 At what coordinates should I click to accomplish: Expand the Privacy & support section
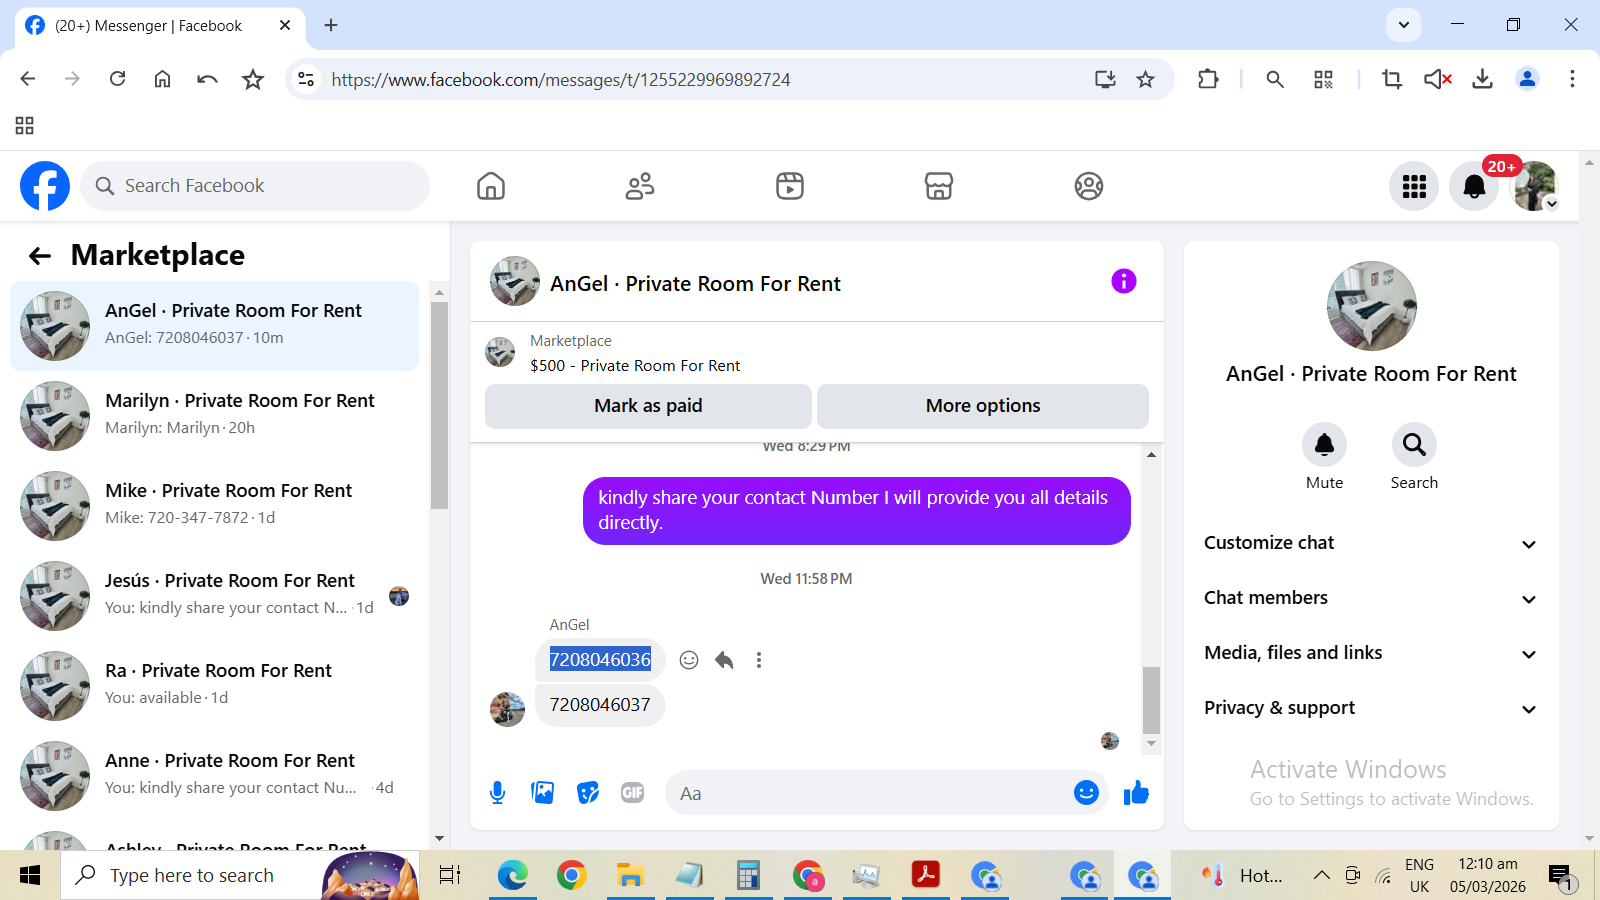click(1371, 708)
